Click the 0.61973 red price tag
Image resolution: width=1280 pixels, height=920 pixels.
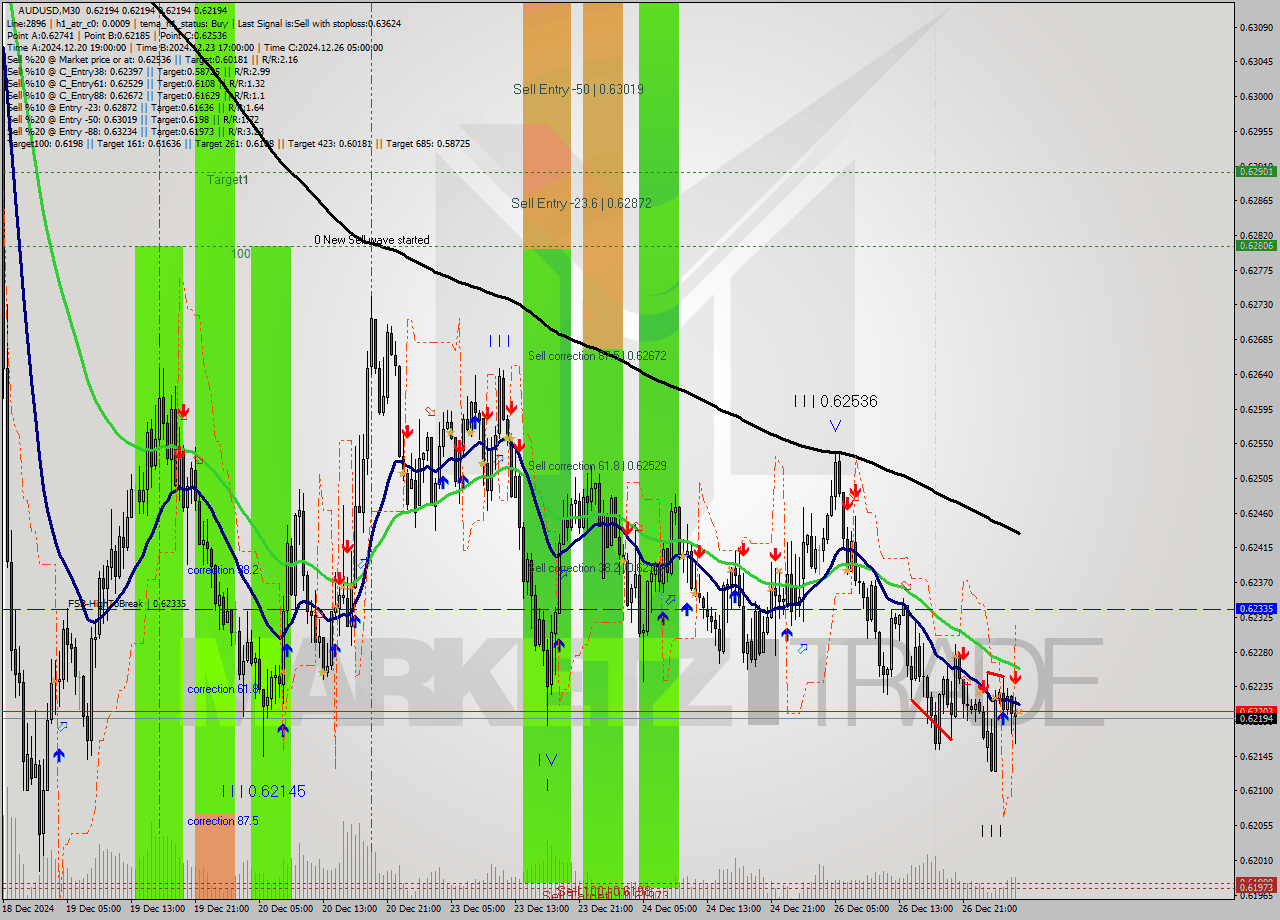[1256, 887]
